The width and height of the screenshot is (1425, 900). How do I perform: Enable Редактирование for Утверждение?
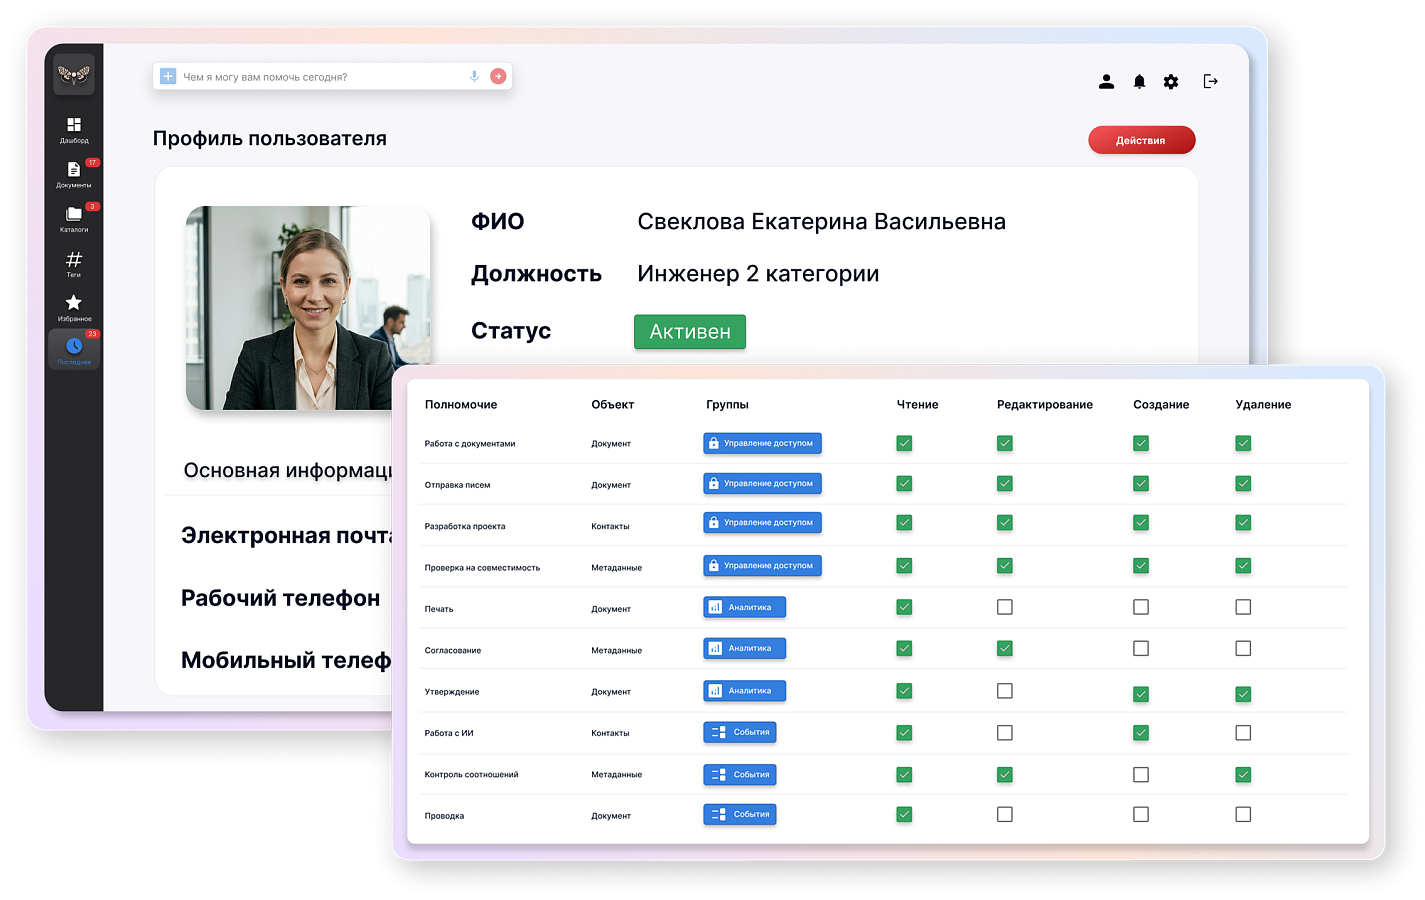tap(1005, 691)
